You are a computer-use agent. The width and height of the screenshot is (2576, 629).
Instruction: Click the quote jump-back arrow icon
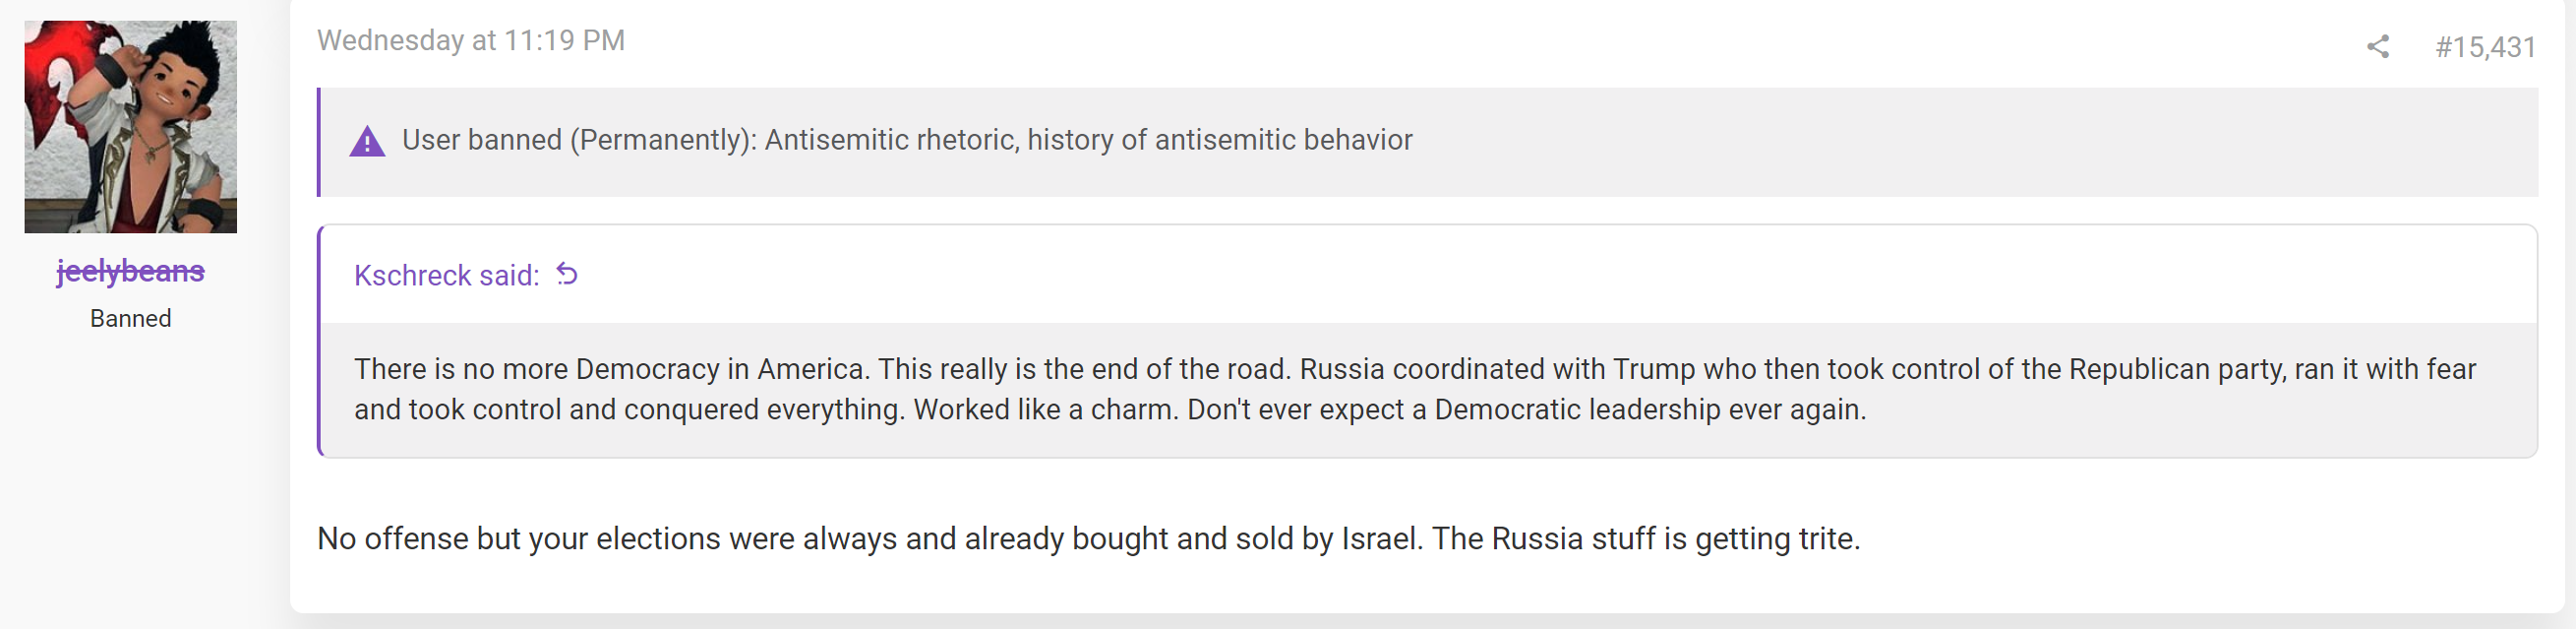[x=567, y=274]
